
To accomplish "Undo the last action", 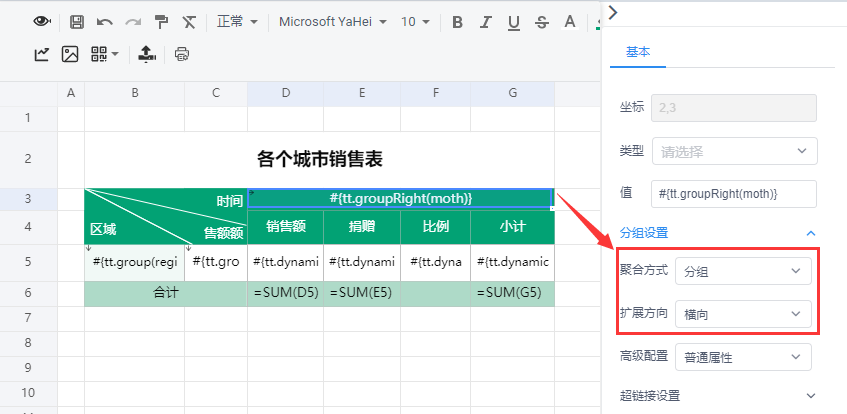I will click(105, 22).
